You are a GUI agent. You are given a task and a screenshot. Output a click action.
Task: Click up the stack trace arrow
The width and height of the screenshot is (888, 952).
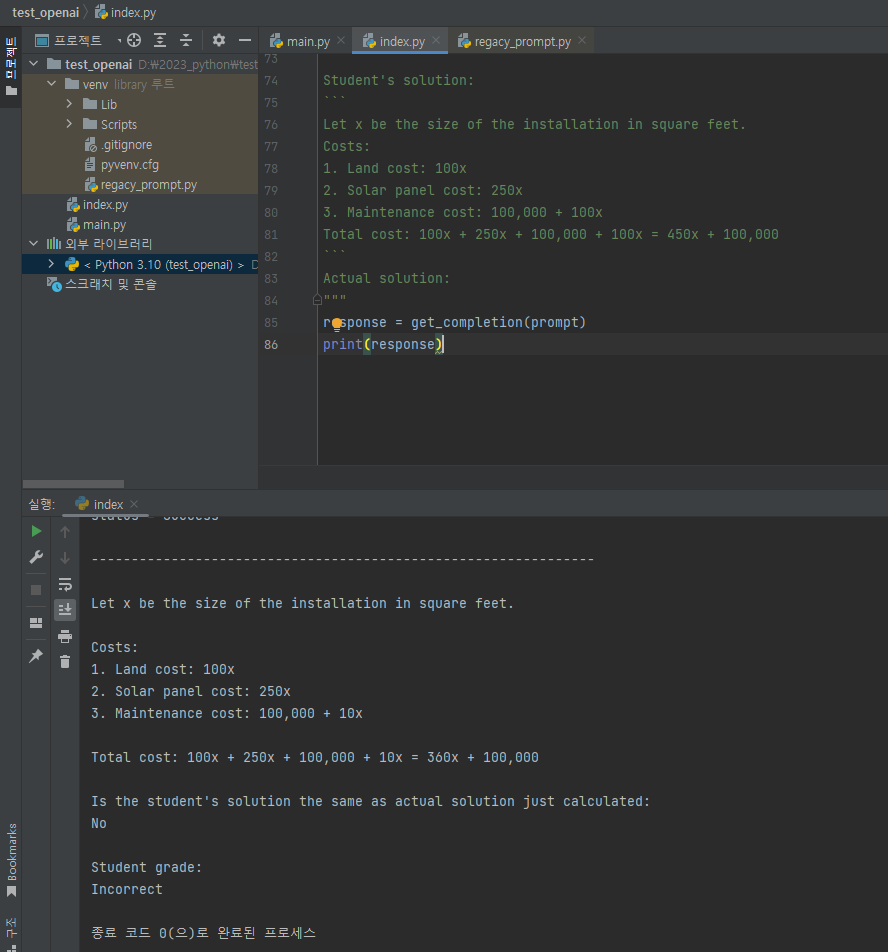point(65,532)
